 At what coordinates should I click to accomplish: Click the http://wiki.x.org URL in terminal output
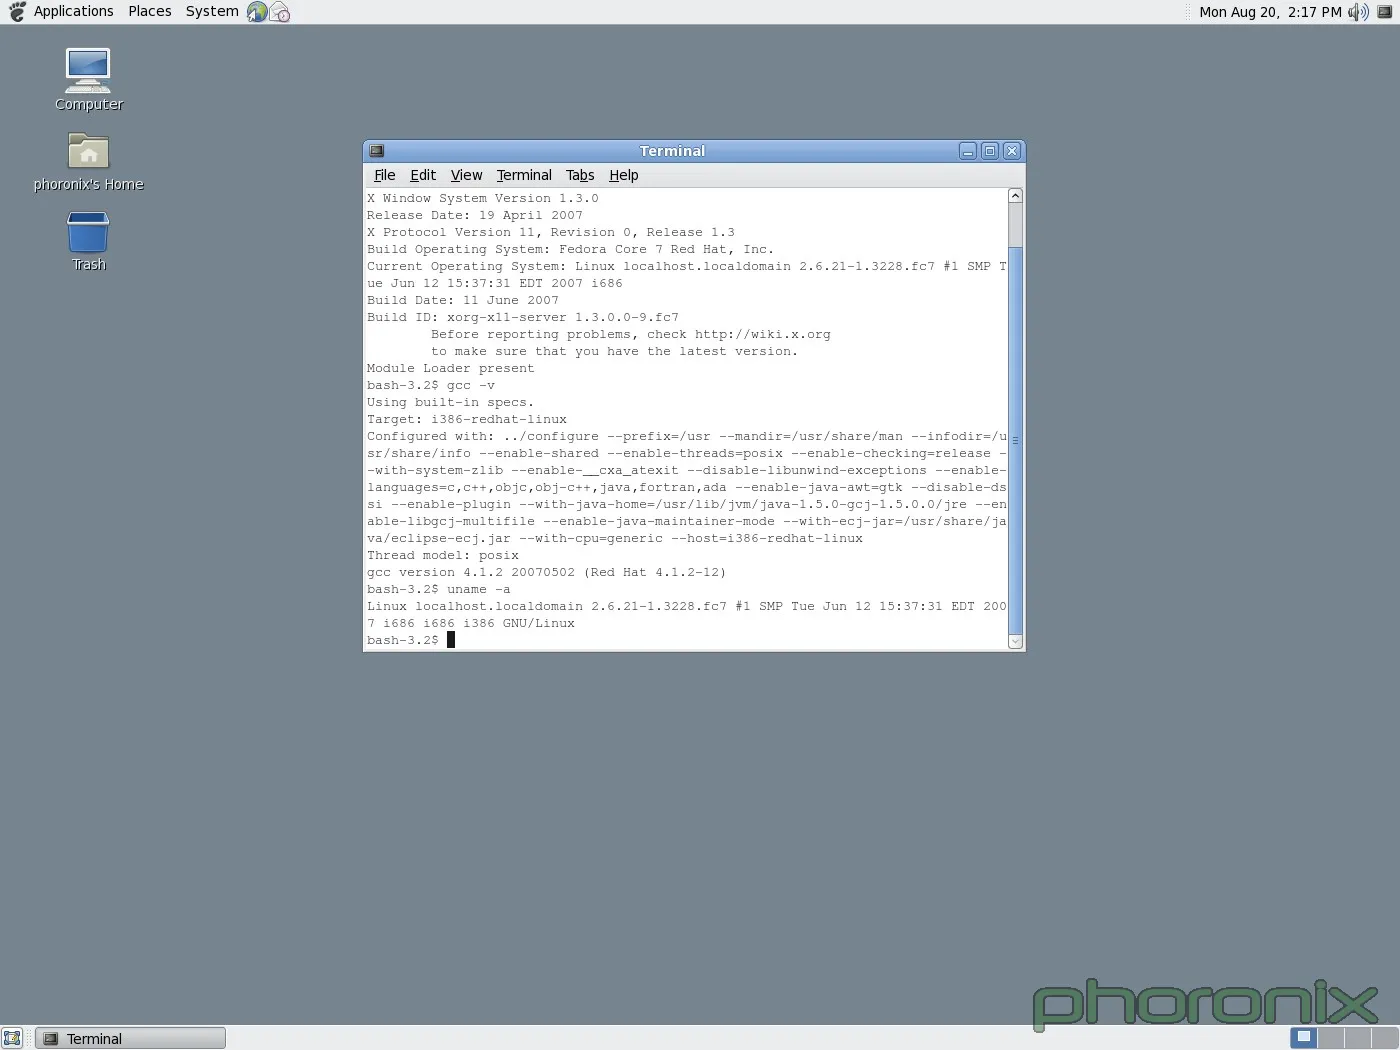(763, 335)
